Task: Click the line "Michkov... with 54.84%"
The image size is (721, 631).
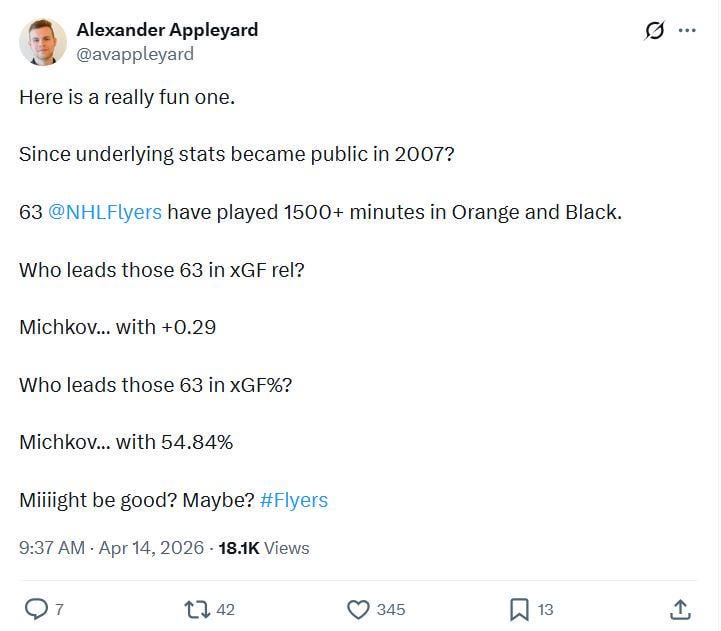Action: pos(126,442)
